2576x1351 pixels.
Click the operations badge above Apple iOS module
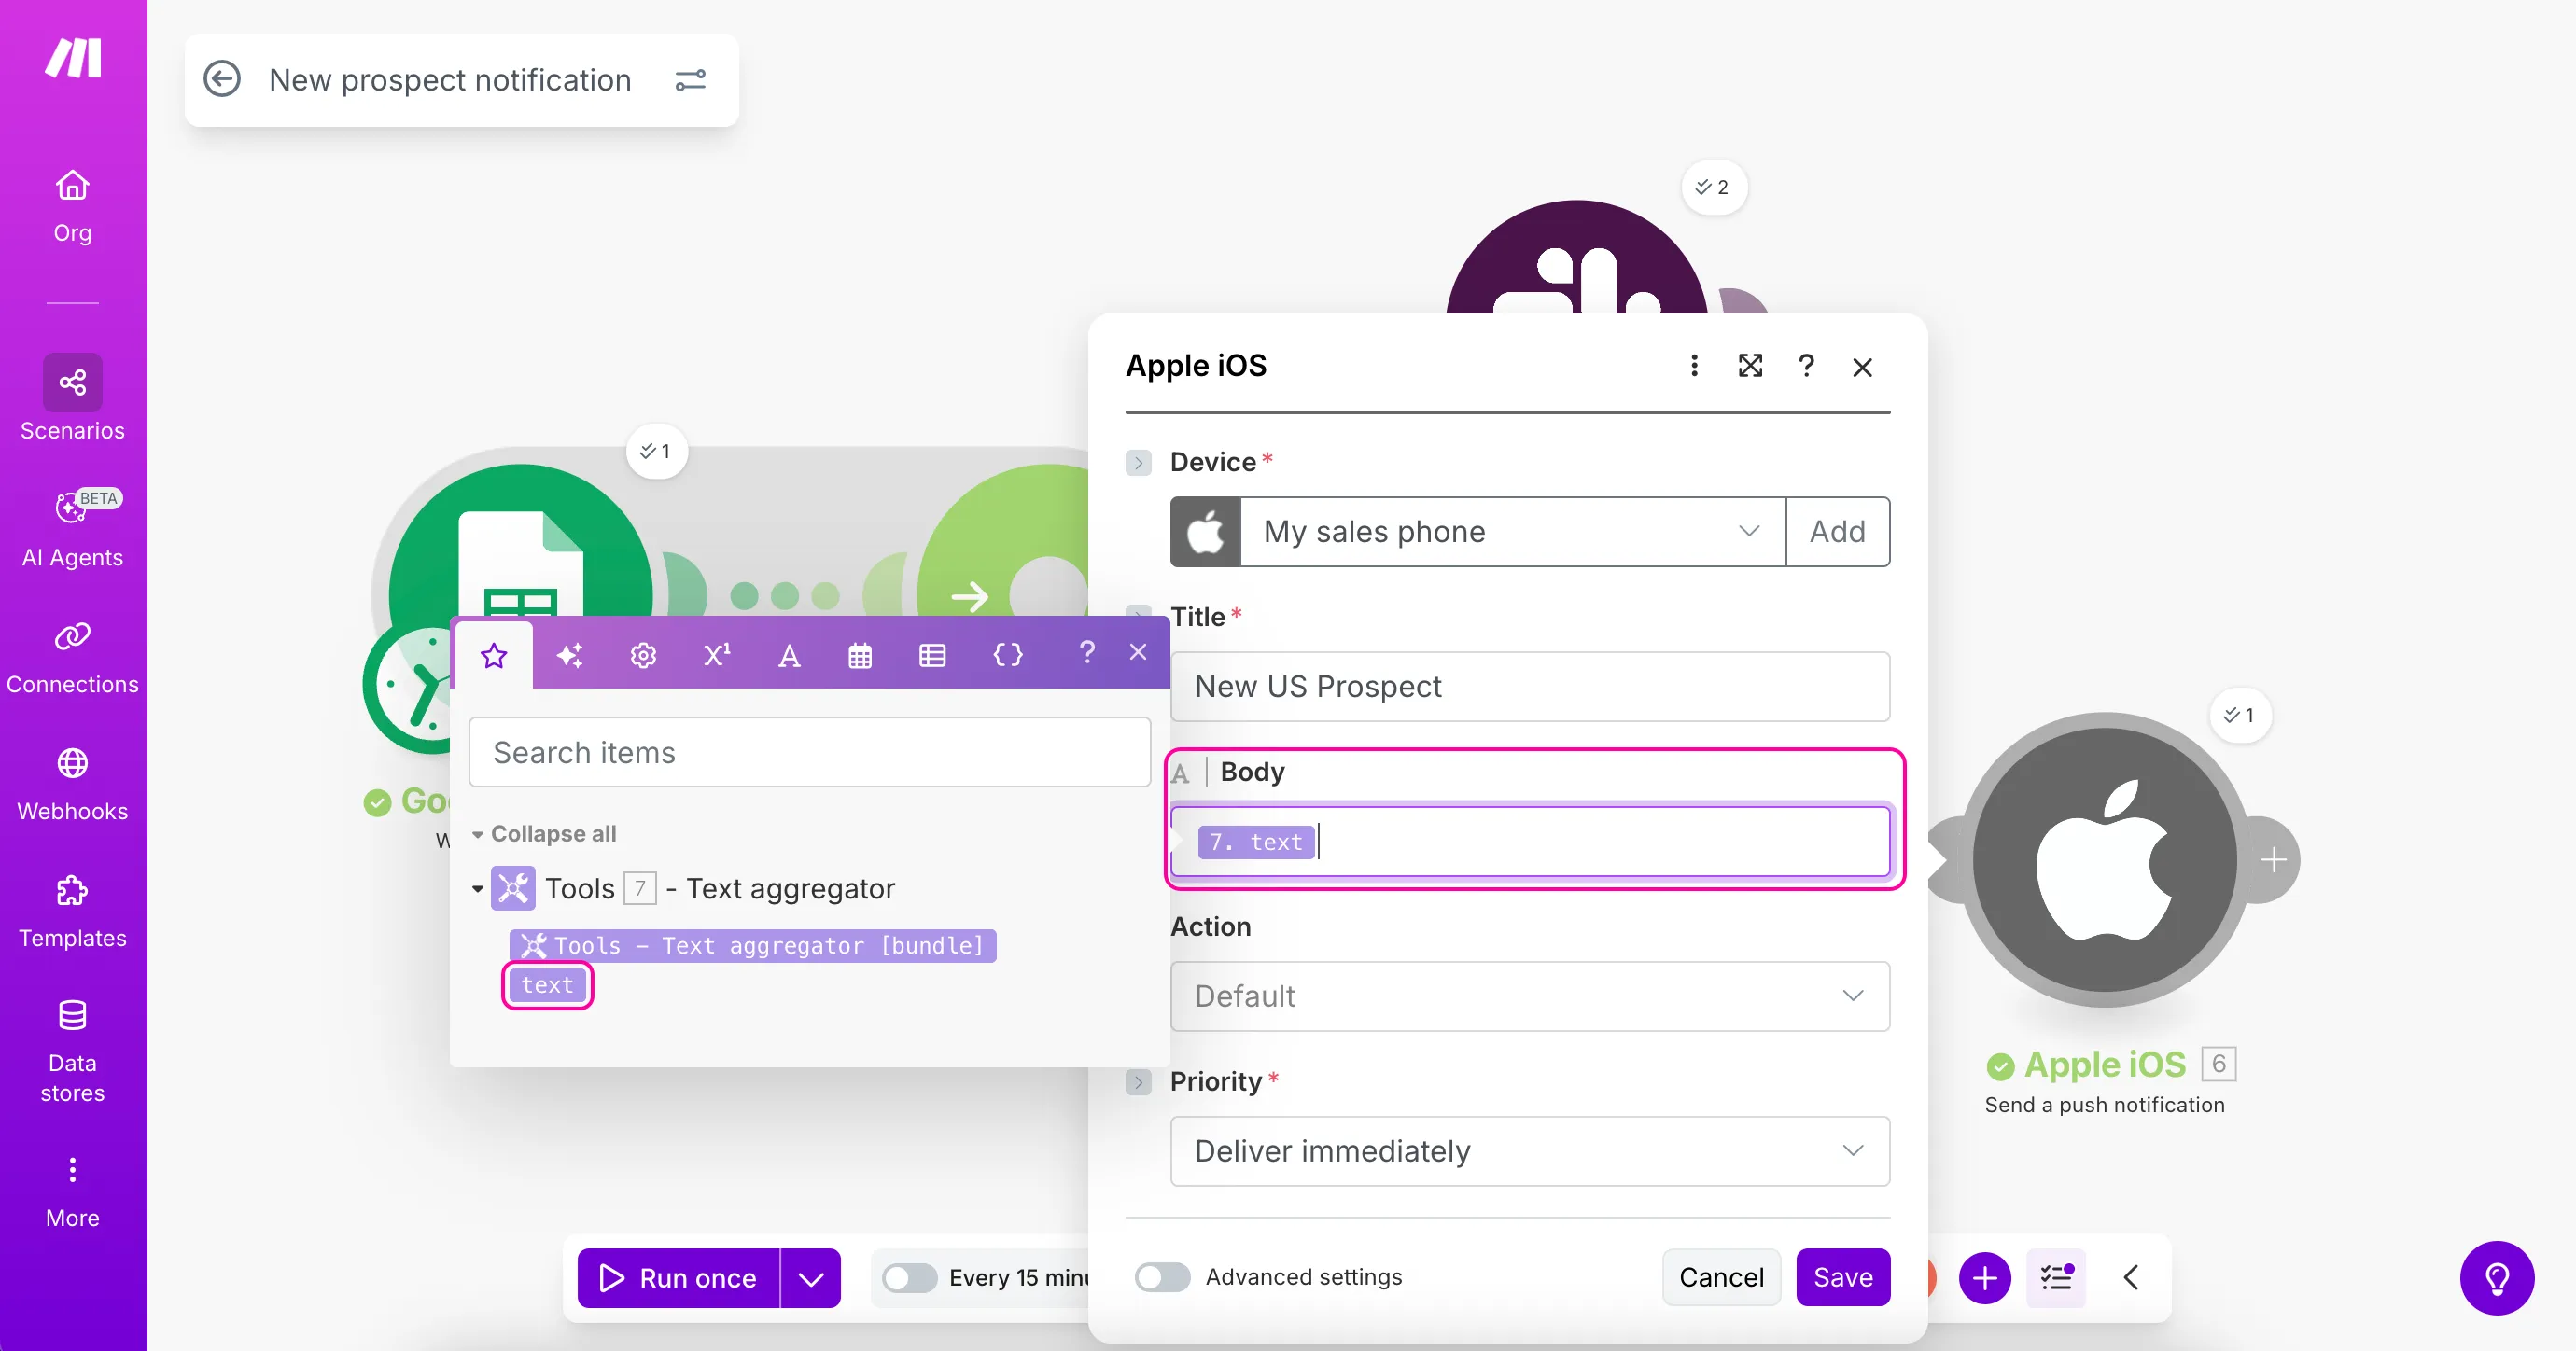point(2240,715)
